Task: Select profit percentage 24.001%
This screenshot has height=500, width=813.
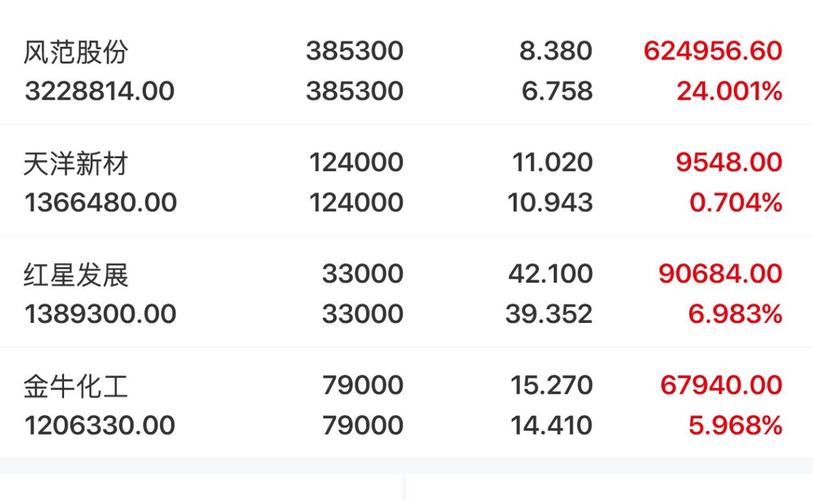Action: (730, 91)
